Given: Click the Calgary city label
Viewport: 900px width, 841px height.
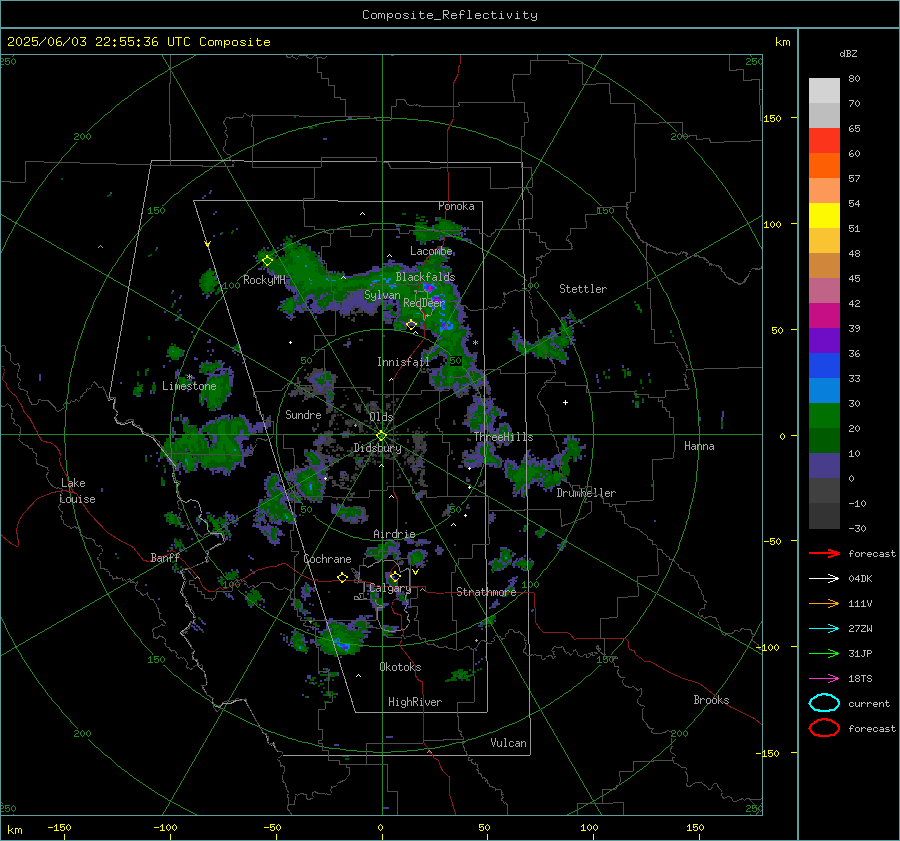Looking at the screenshot, I should (x=390, y=588).
